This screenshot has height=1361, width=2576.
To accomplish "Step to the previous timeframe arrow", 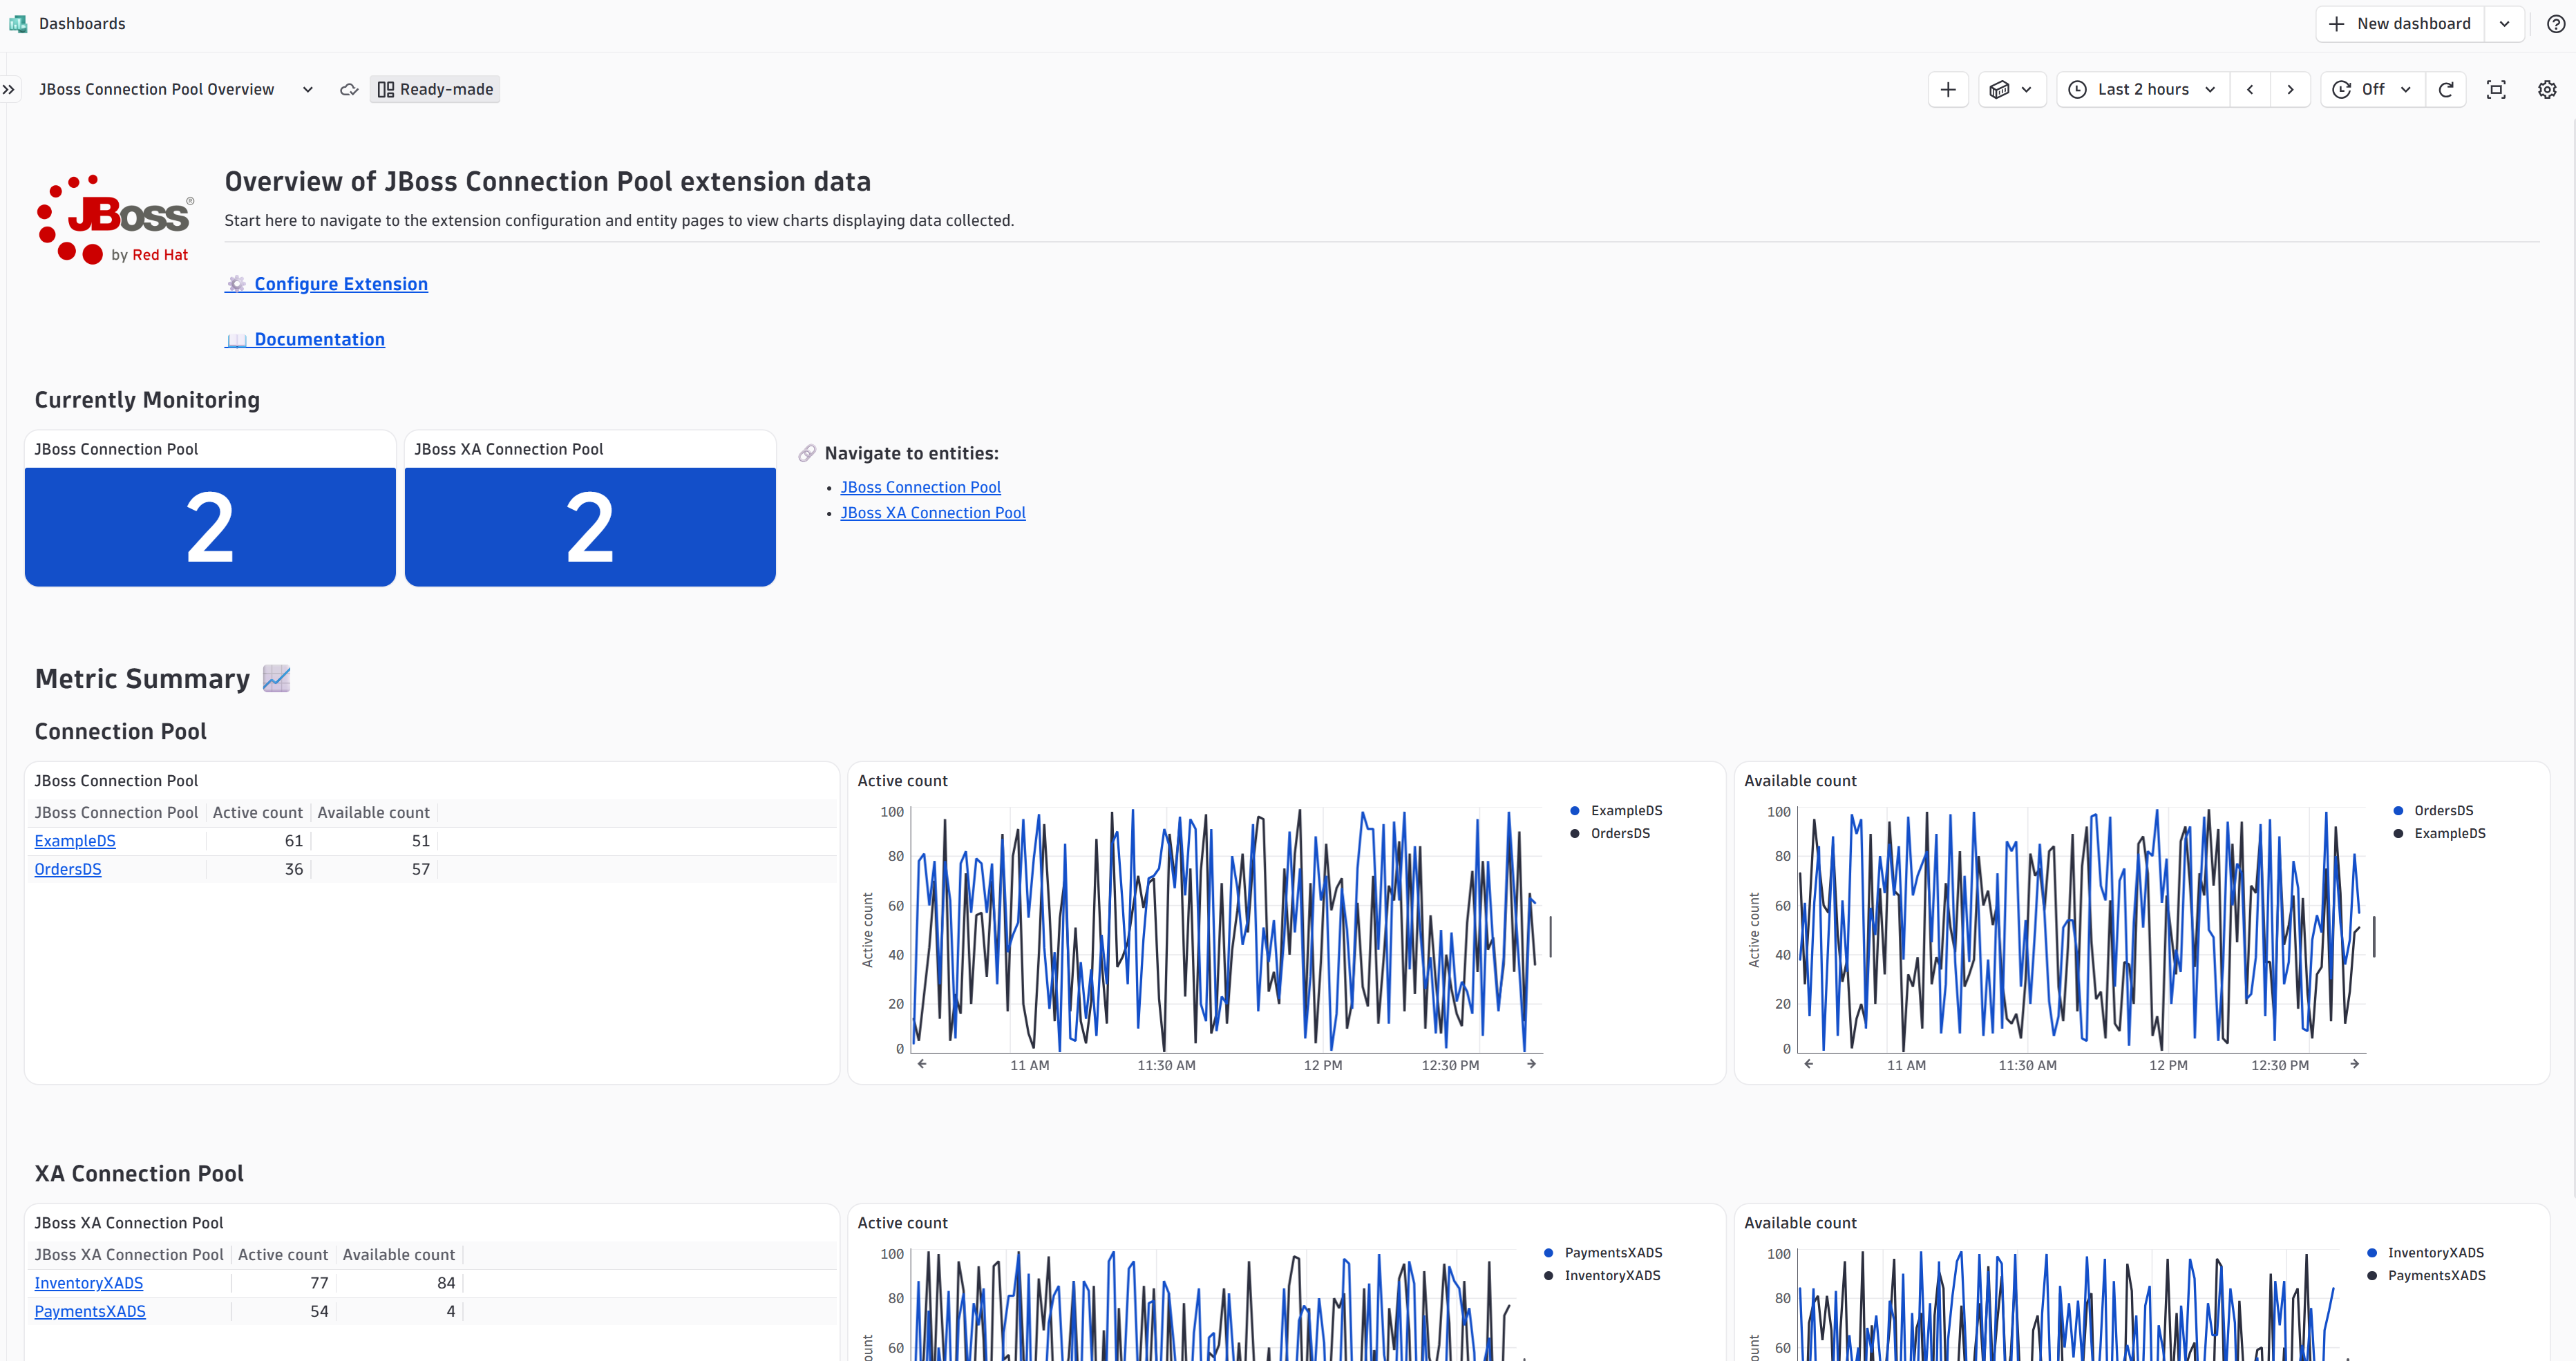I will (x=2250, y=89).
